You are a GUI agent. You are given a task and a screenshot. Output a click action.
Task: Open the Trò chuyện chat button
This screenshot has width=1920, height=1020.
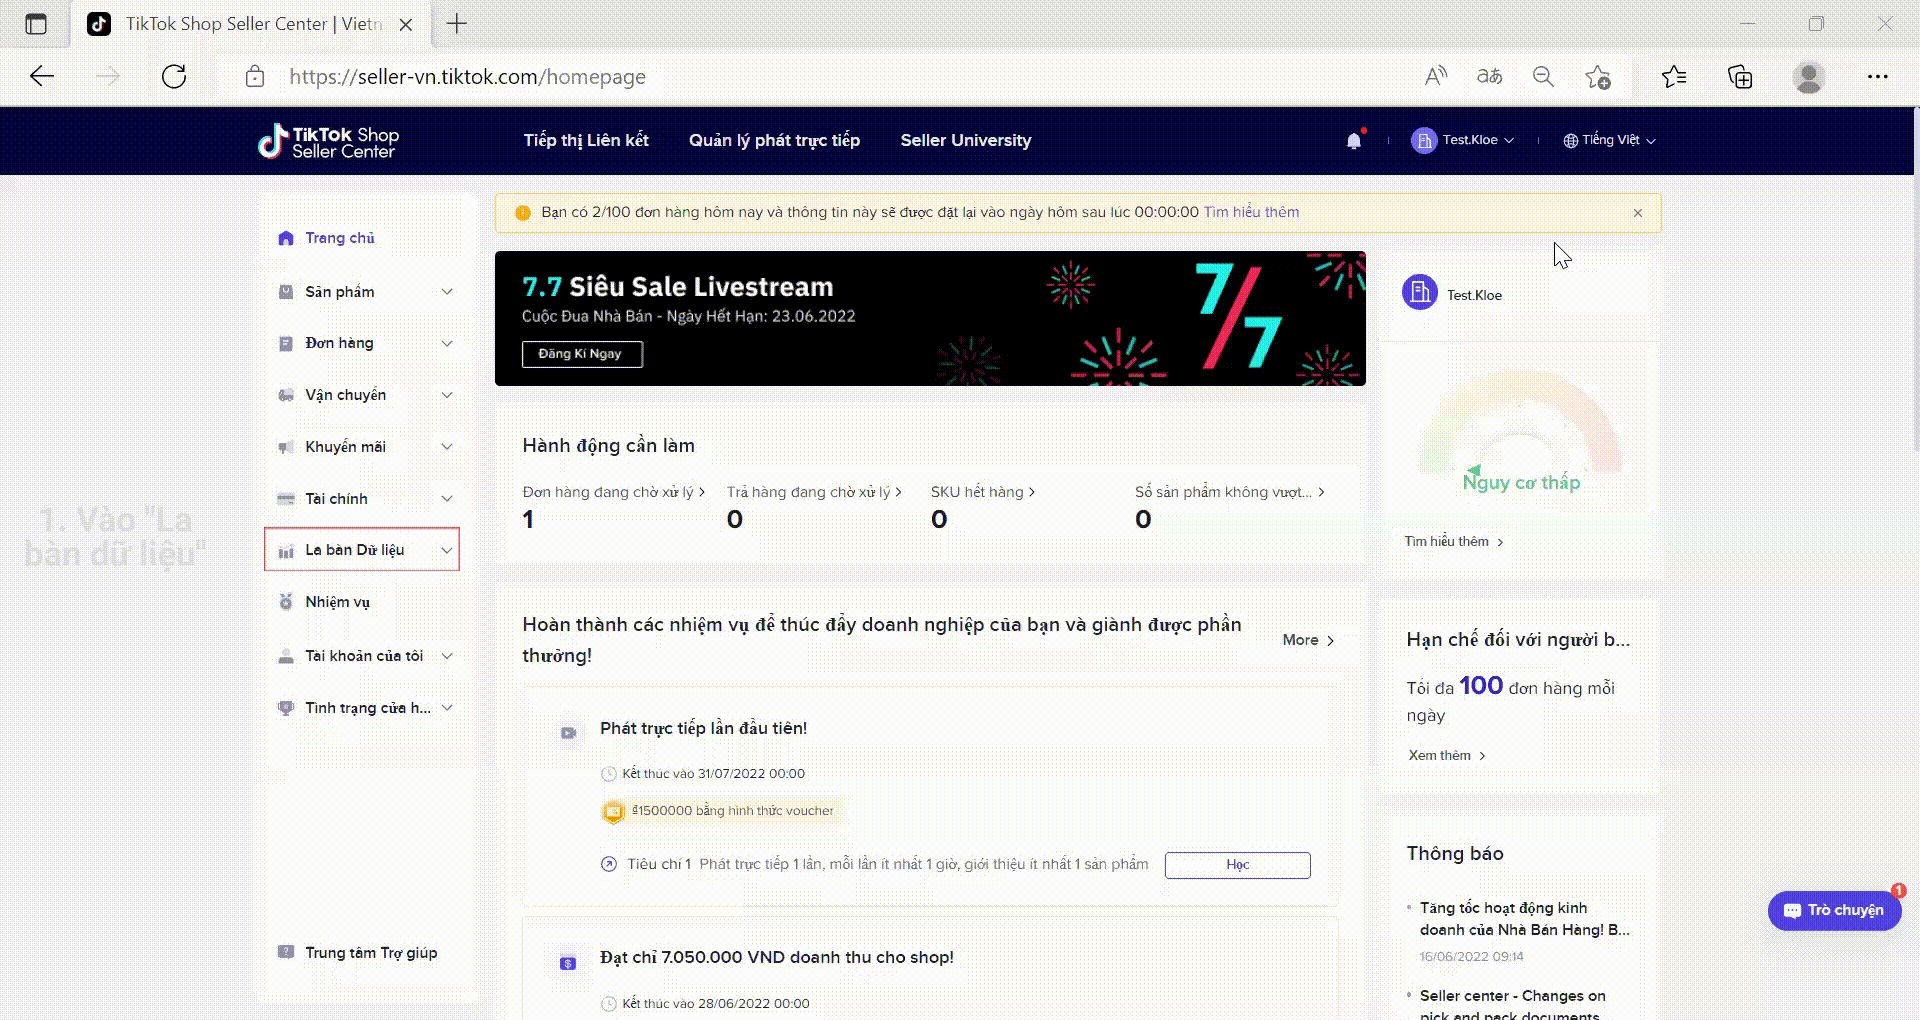[x=1834, y=911]
